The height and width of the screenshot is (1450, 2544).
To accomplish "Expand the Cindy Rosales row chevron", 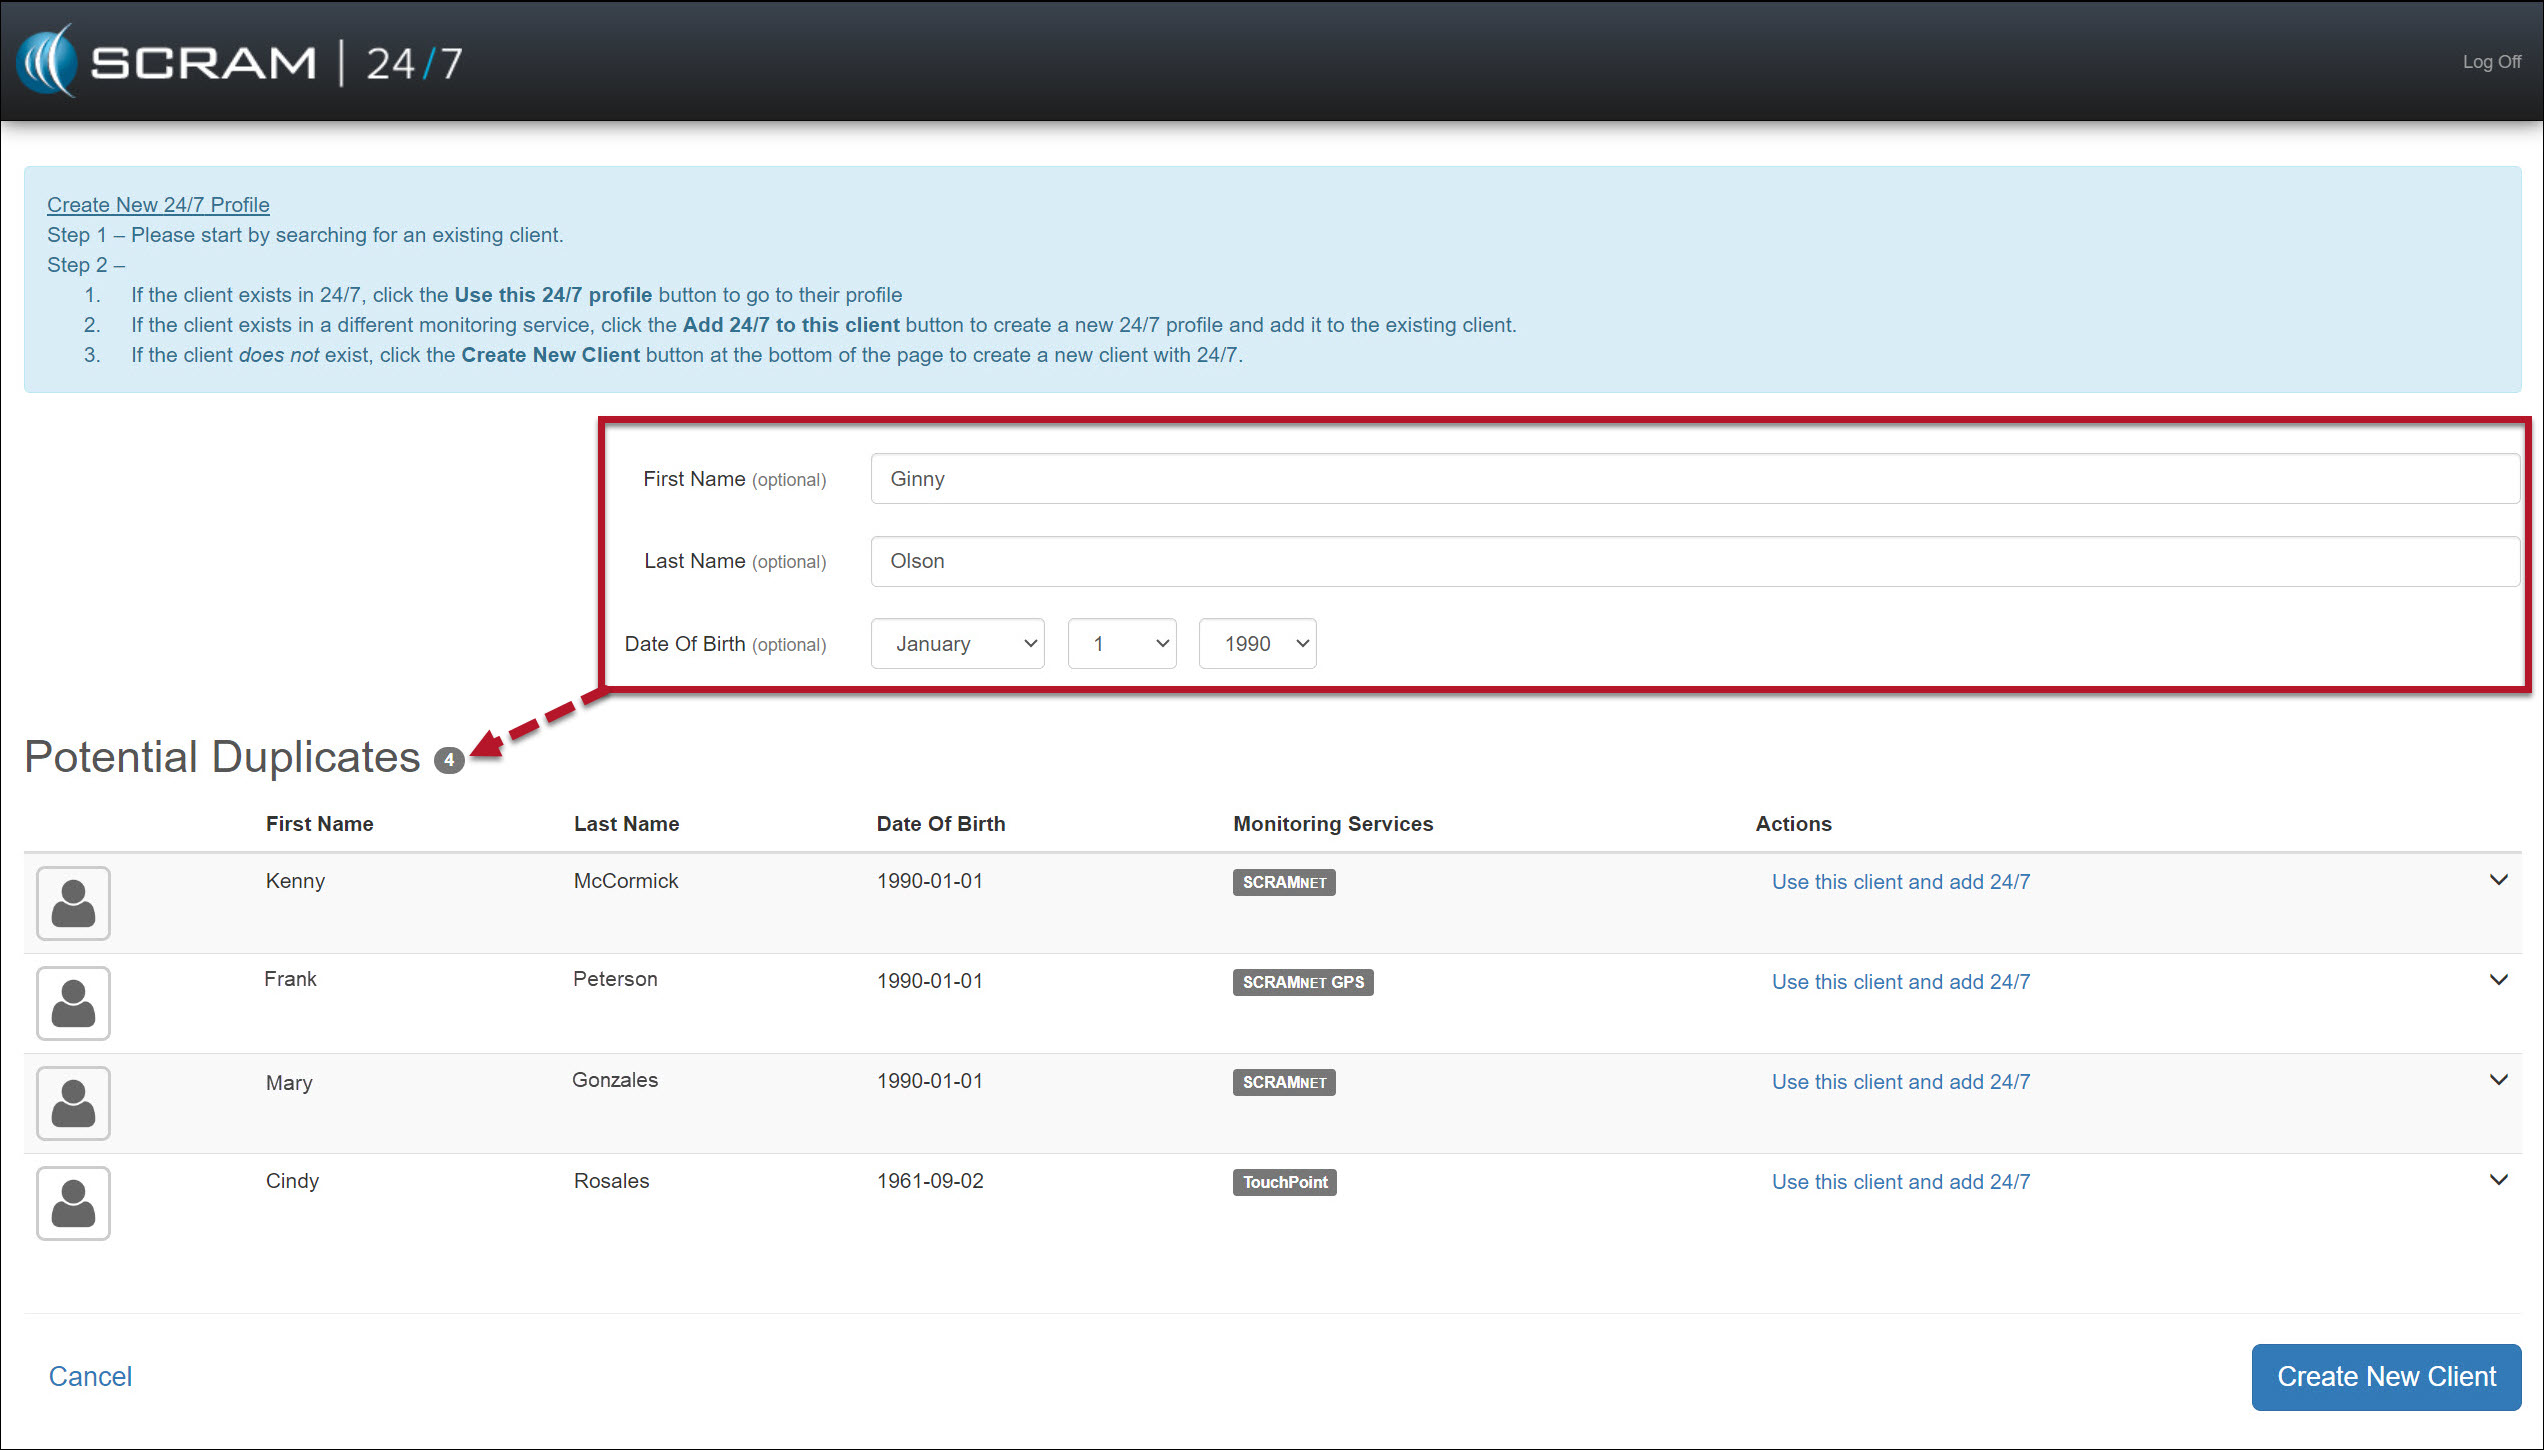I will point(2498,1180).
